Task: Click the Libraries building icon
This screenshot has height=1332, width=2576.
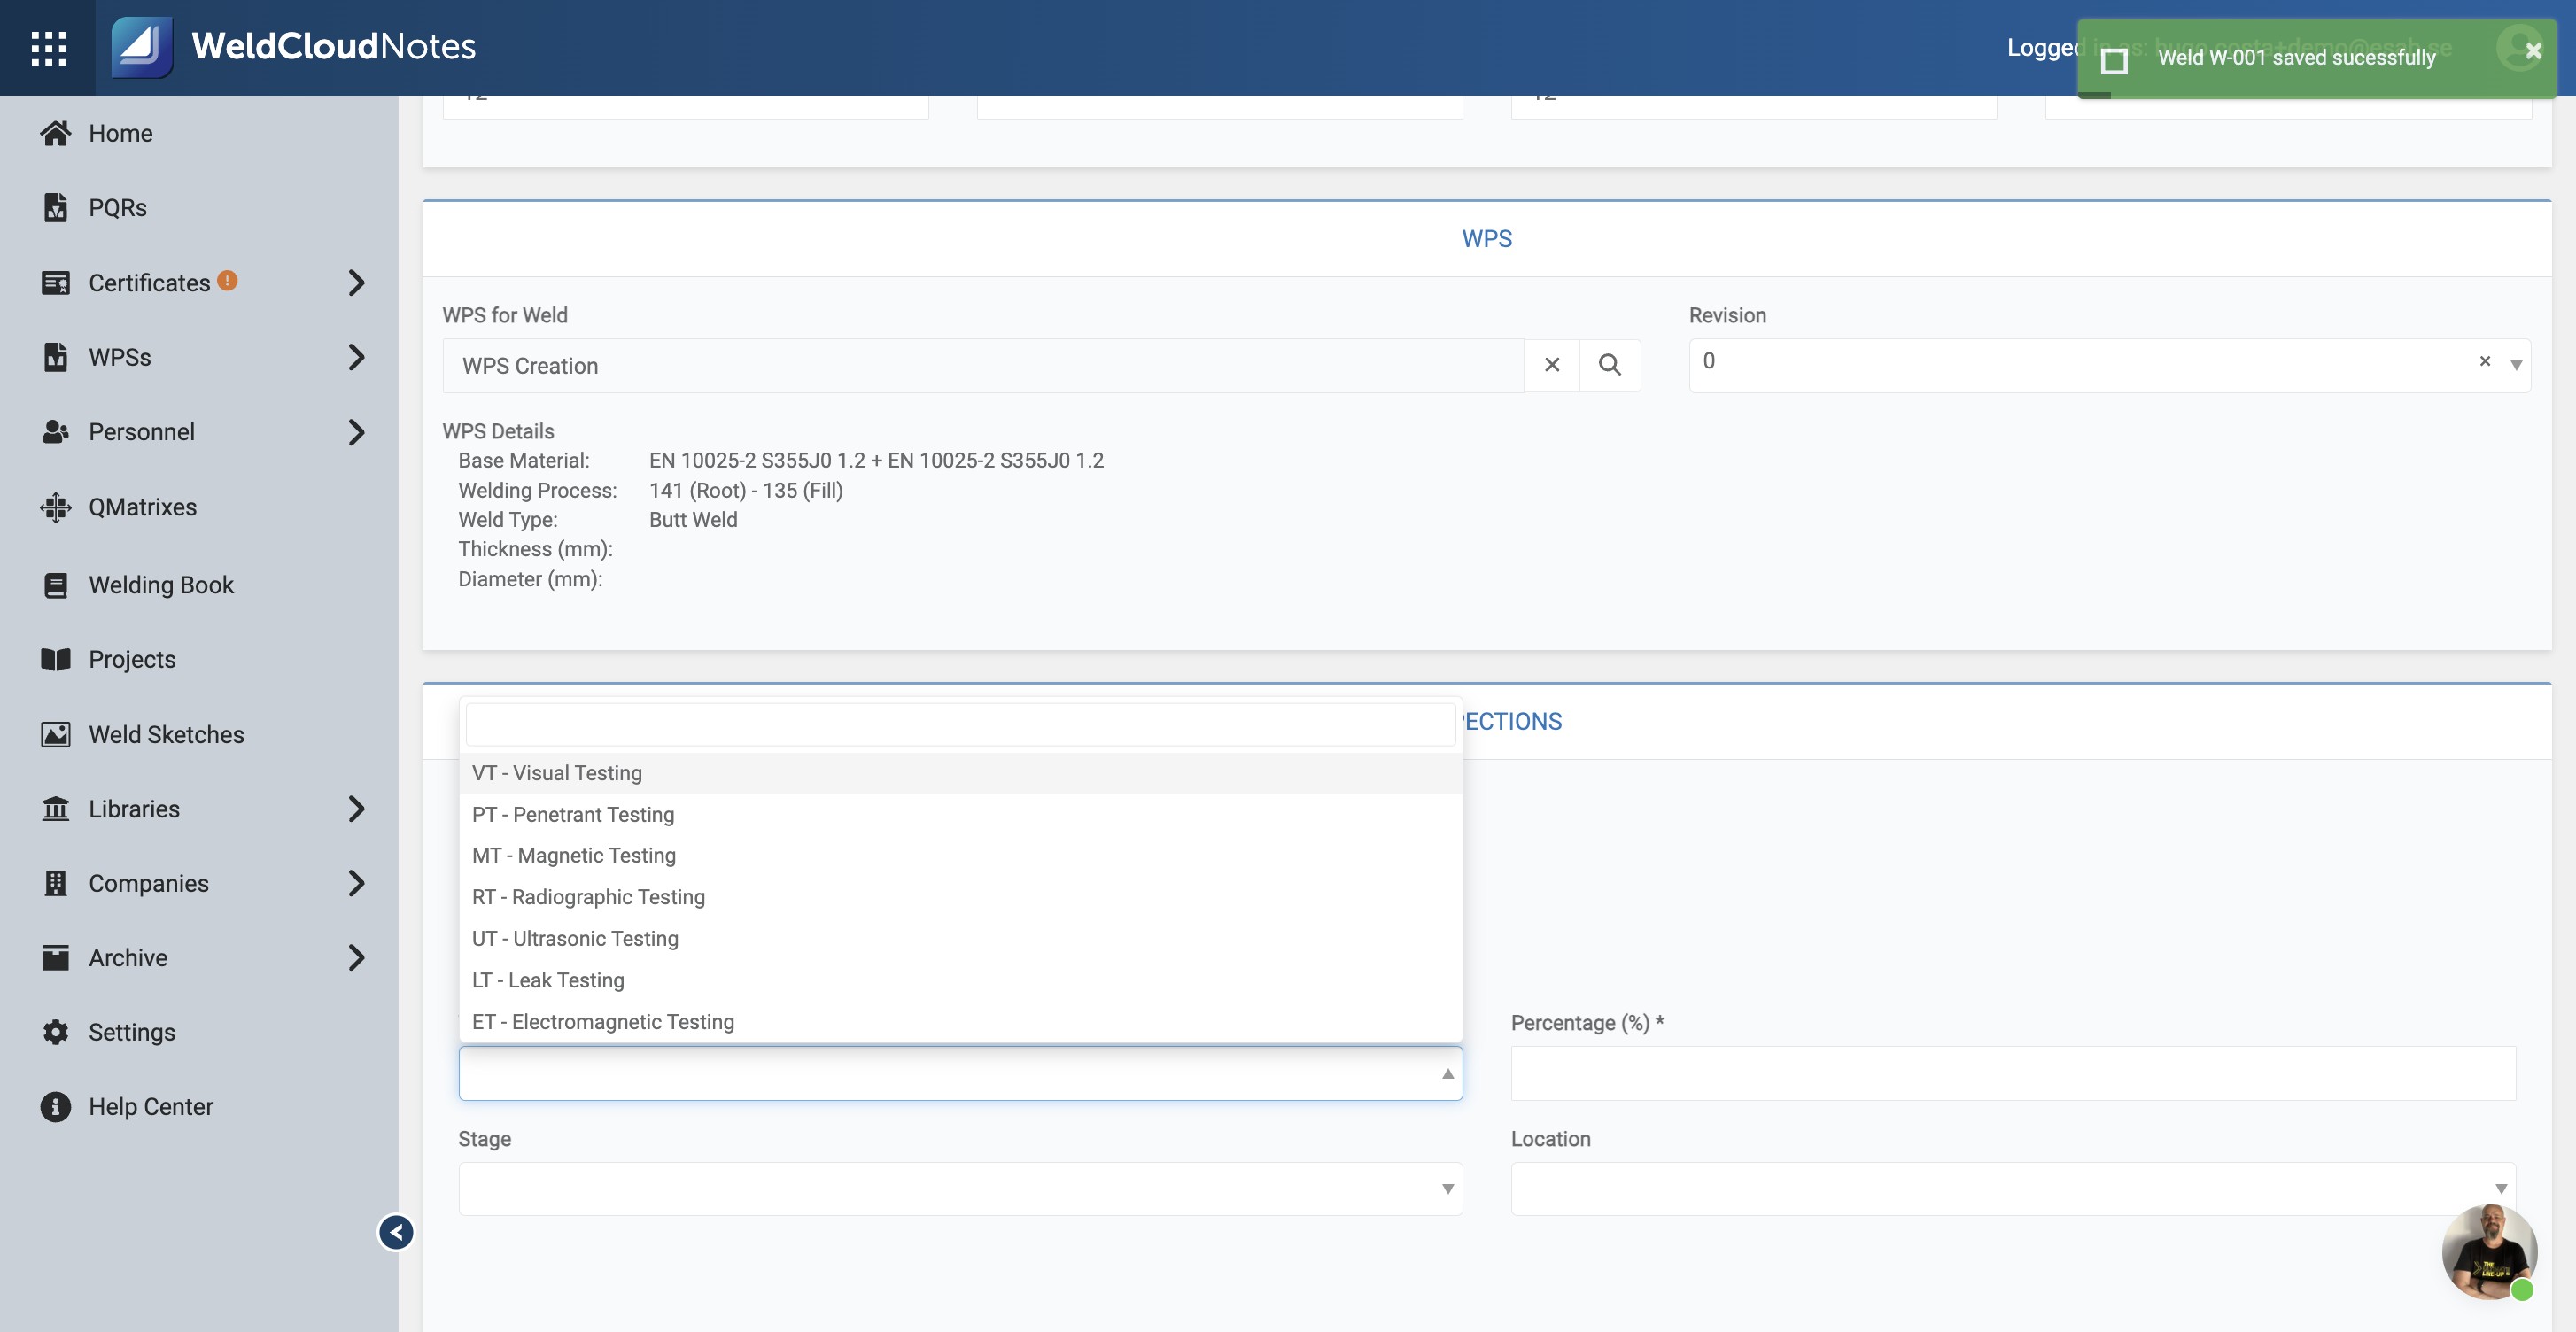Action: coord(56,809)
